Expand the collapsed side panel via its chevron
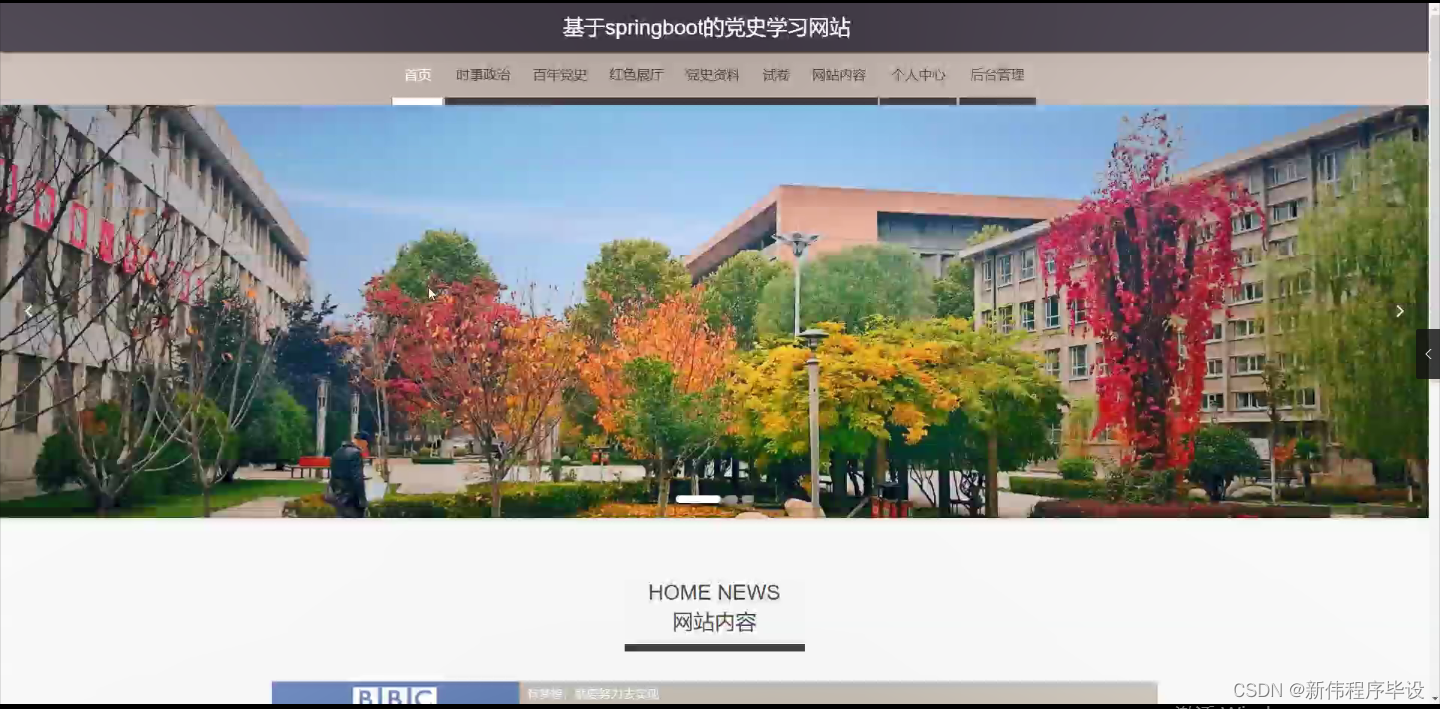The width and height of the screenshot is (1440, 709). click(1427, 353)
